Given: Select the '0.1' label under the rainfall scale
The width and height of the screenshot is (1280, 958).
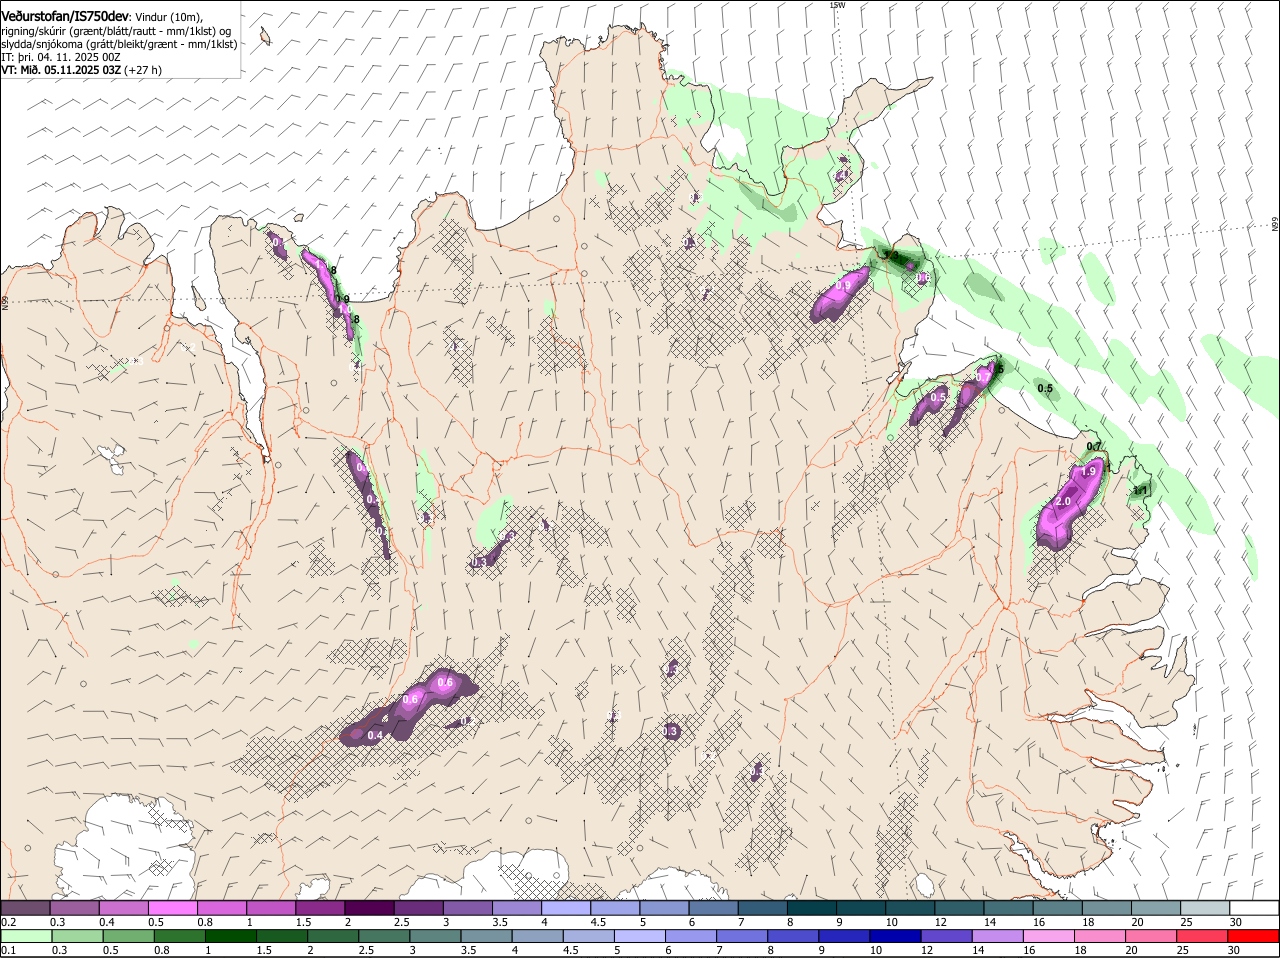Looking at the screenshot, I should click(x=8, y=950).
